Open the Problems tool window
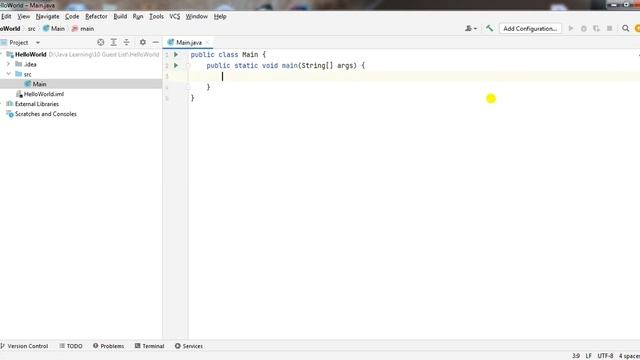The image size is (640, 360). (108, 346)
